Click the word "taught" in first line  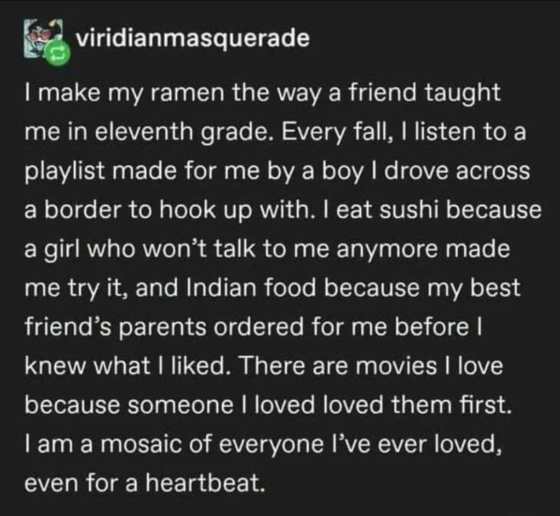coord(462,92)
